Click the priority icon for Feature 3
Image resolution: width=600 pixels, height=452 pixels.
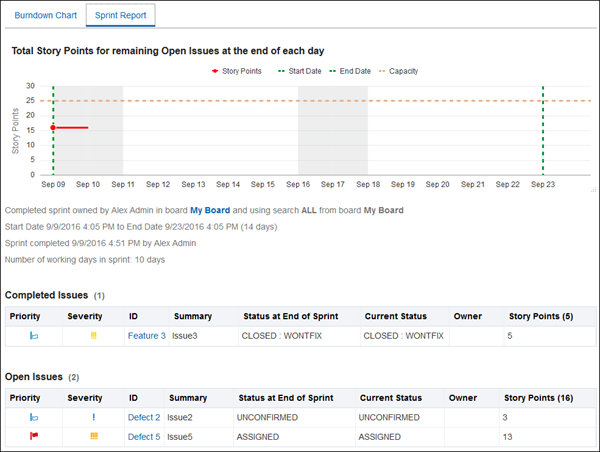34,336
